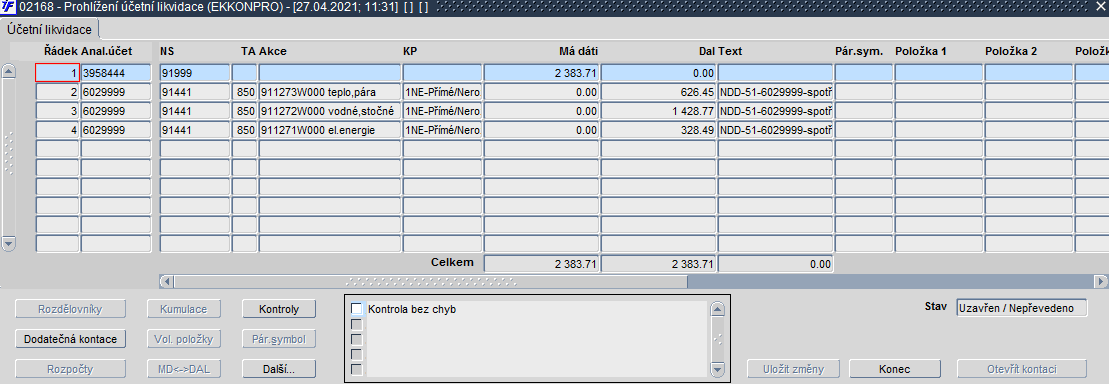The image size is (1109, 384).
Task: Click Akce cell 911271W000 el.energie
Action: tap(330, 130)
